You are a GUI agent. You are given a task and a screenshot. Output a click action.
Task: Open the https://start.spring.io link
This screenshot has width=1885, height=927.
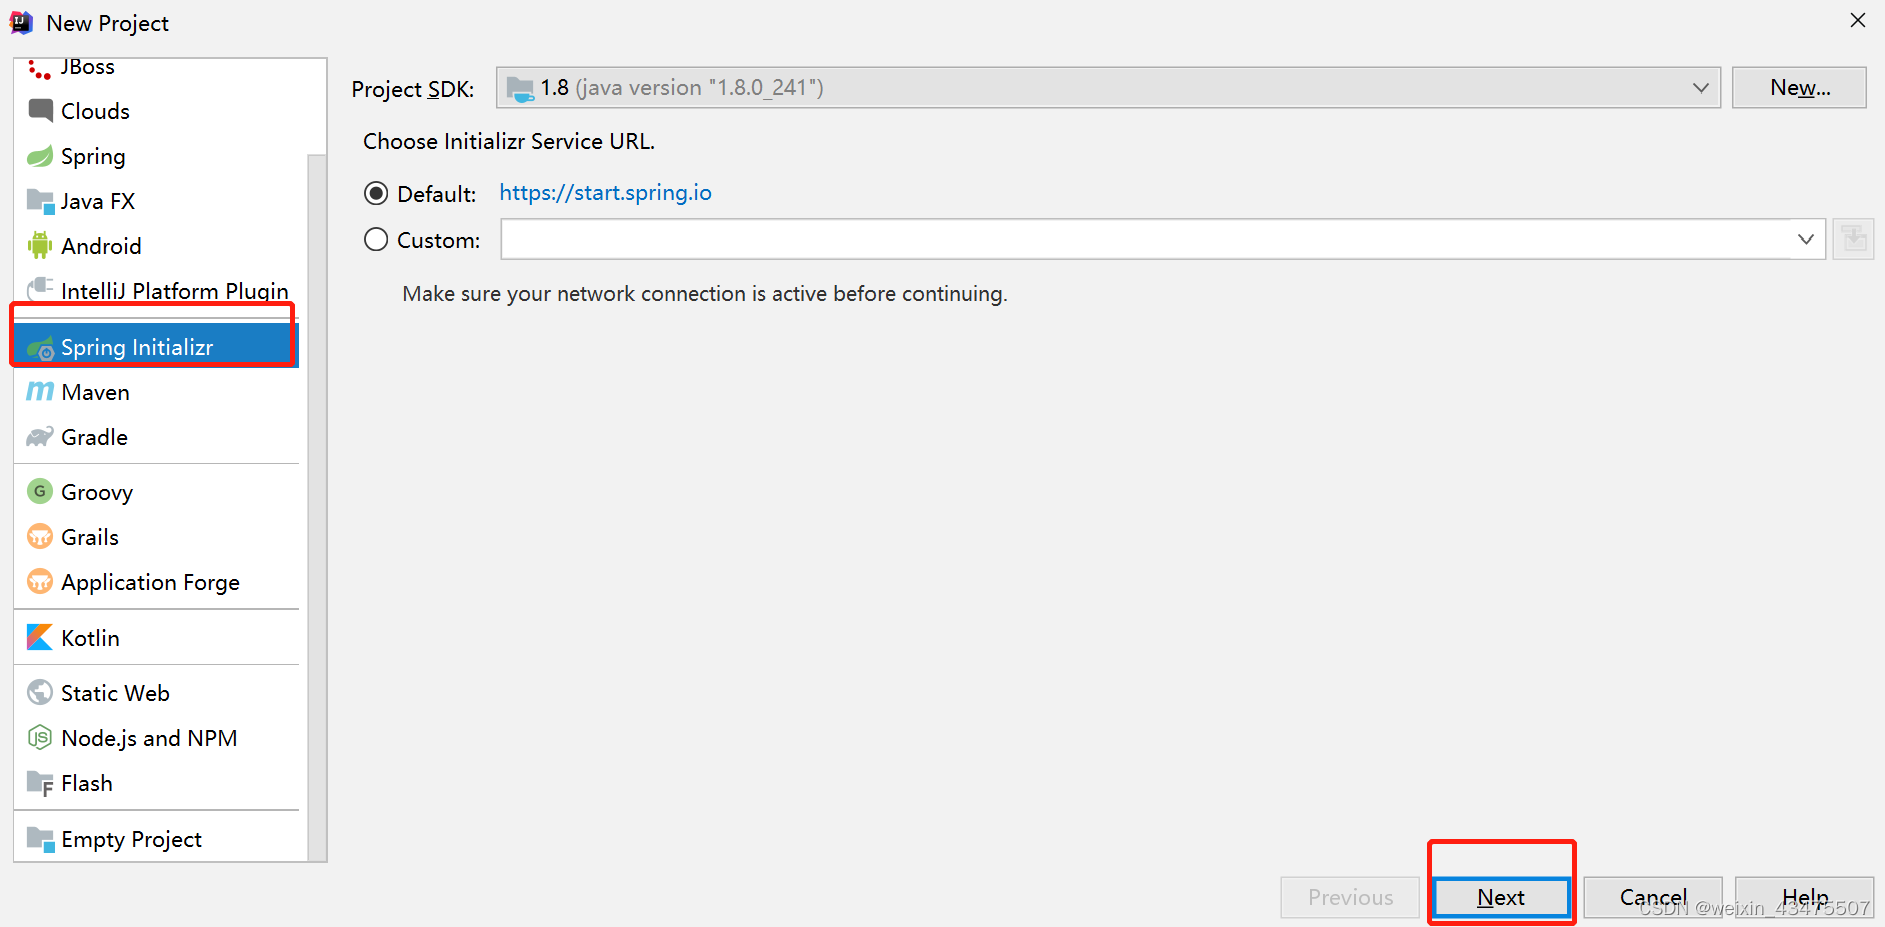tap(605, 192)
